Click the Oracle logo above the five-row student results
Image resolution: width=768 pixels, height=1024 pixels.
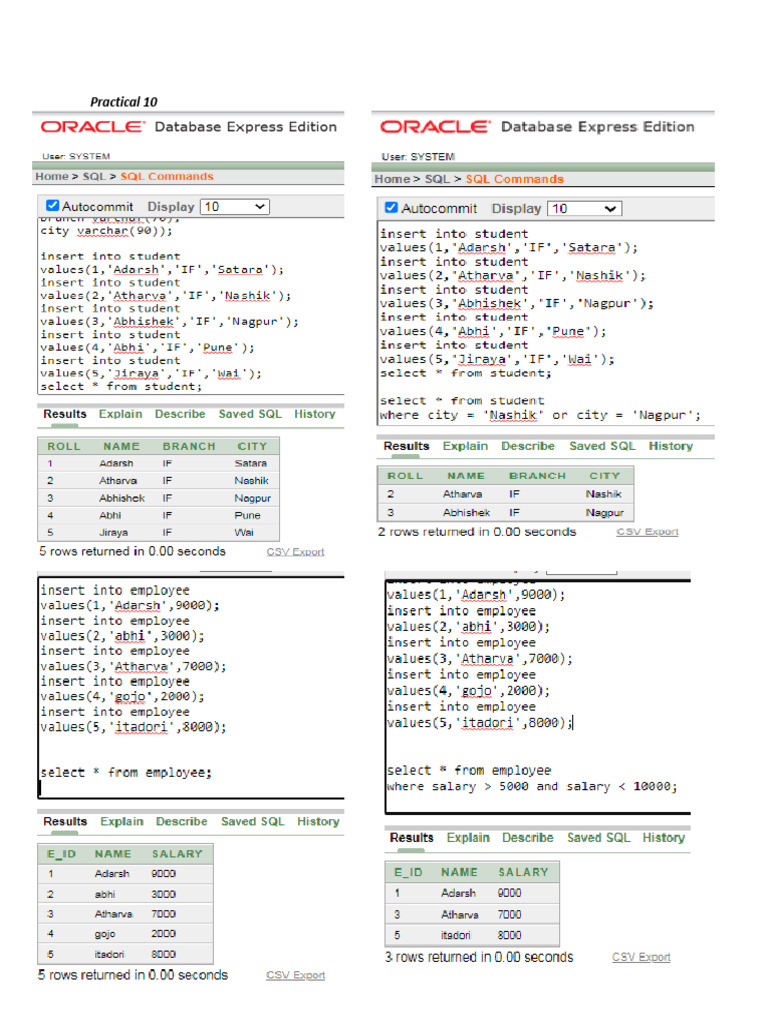(93, 127)
